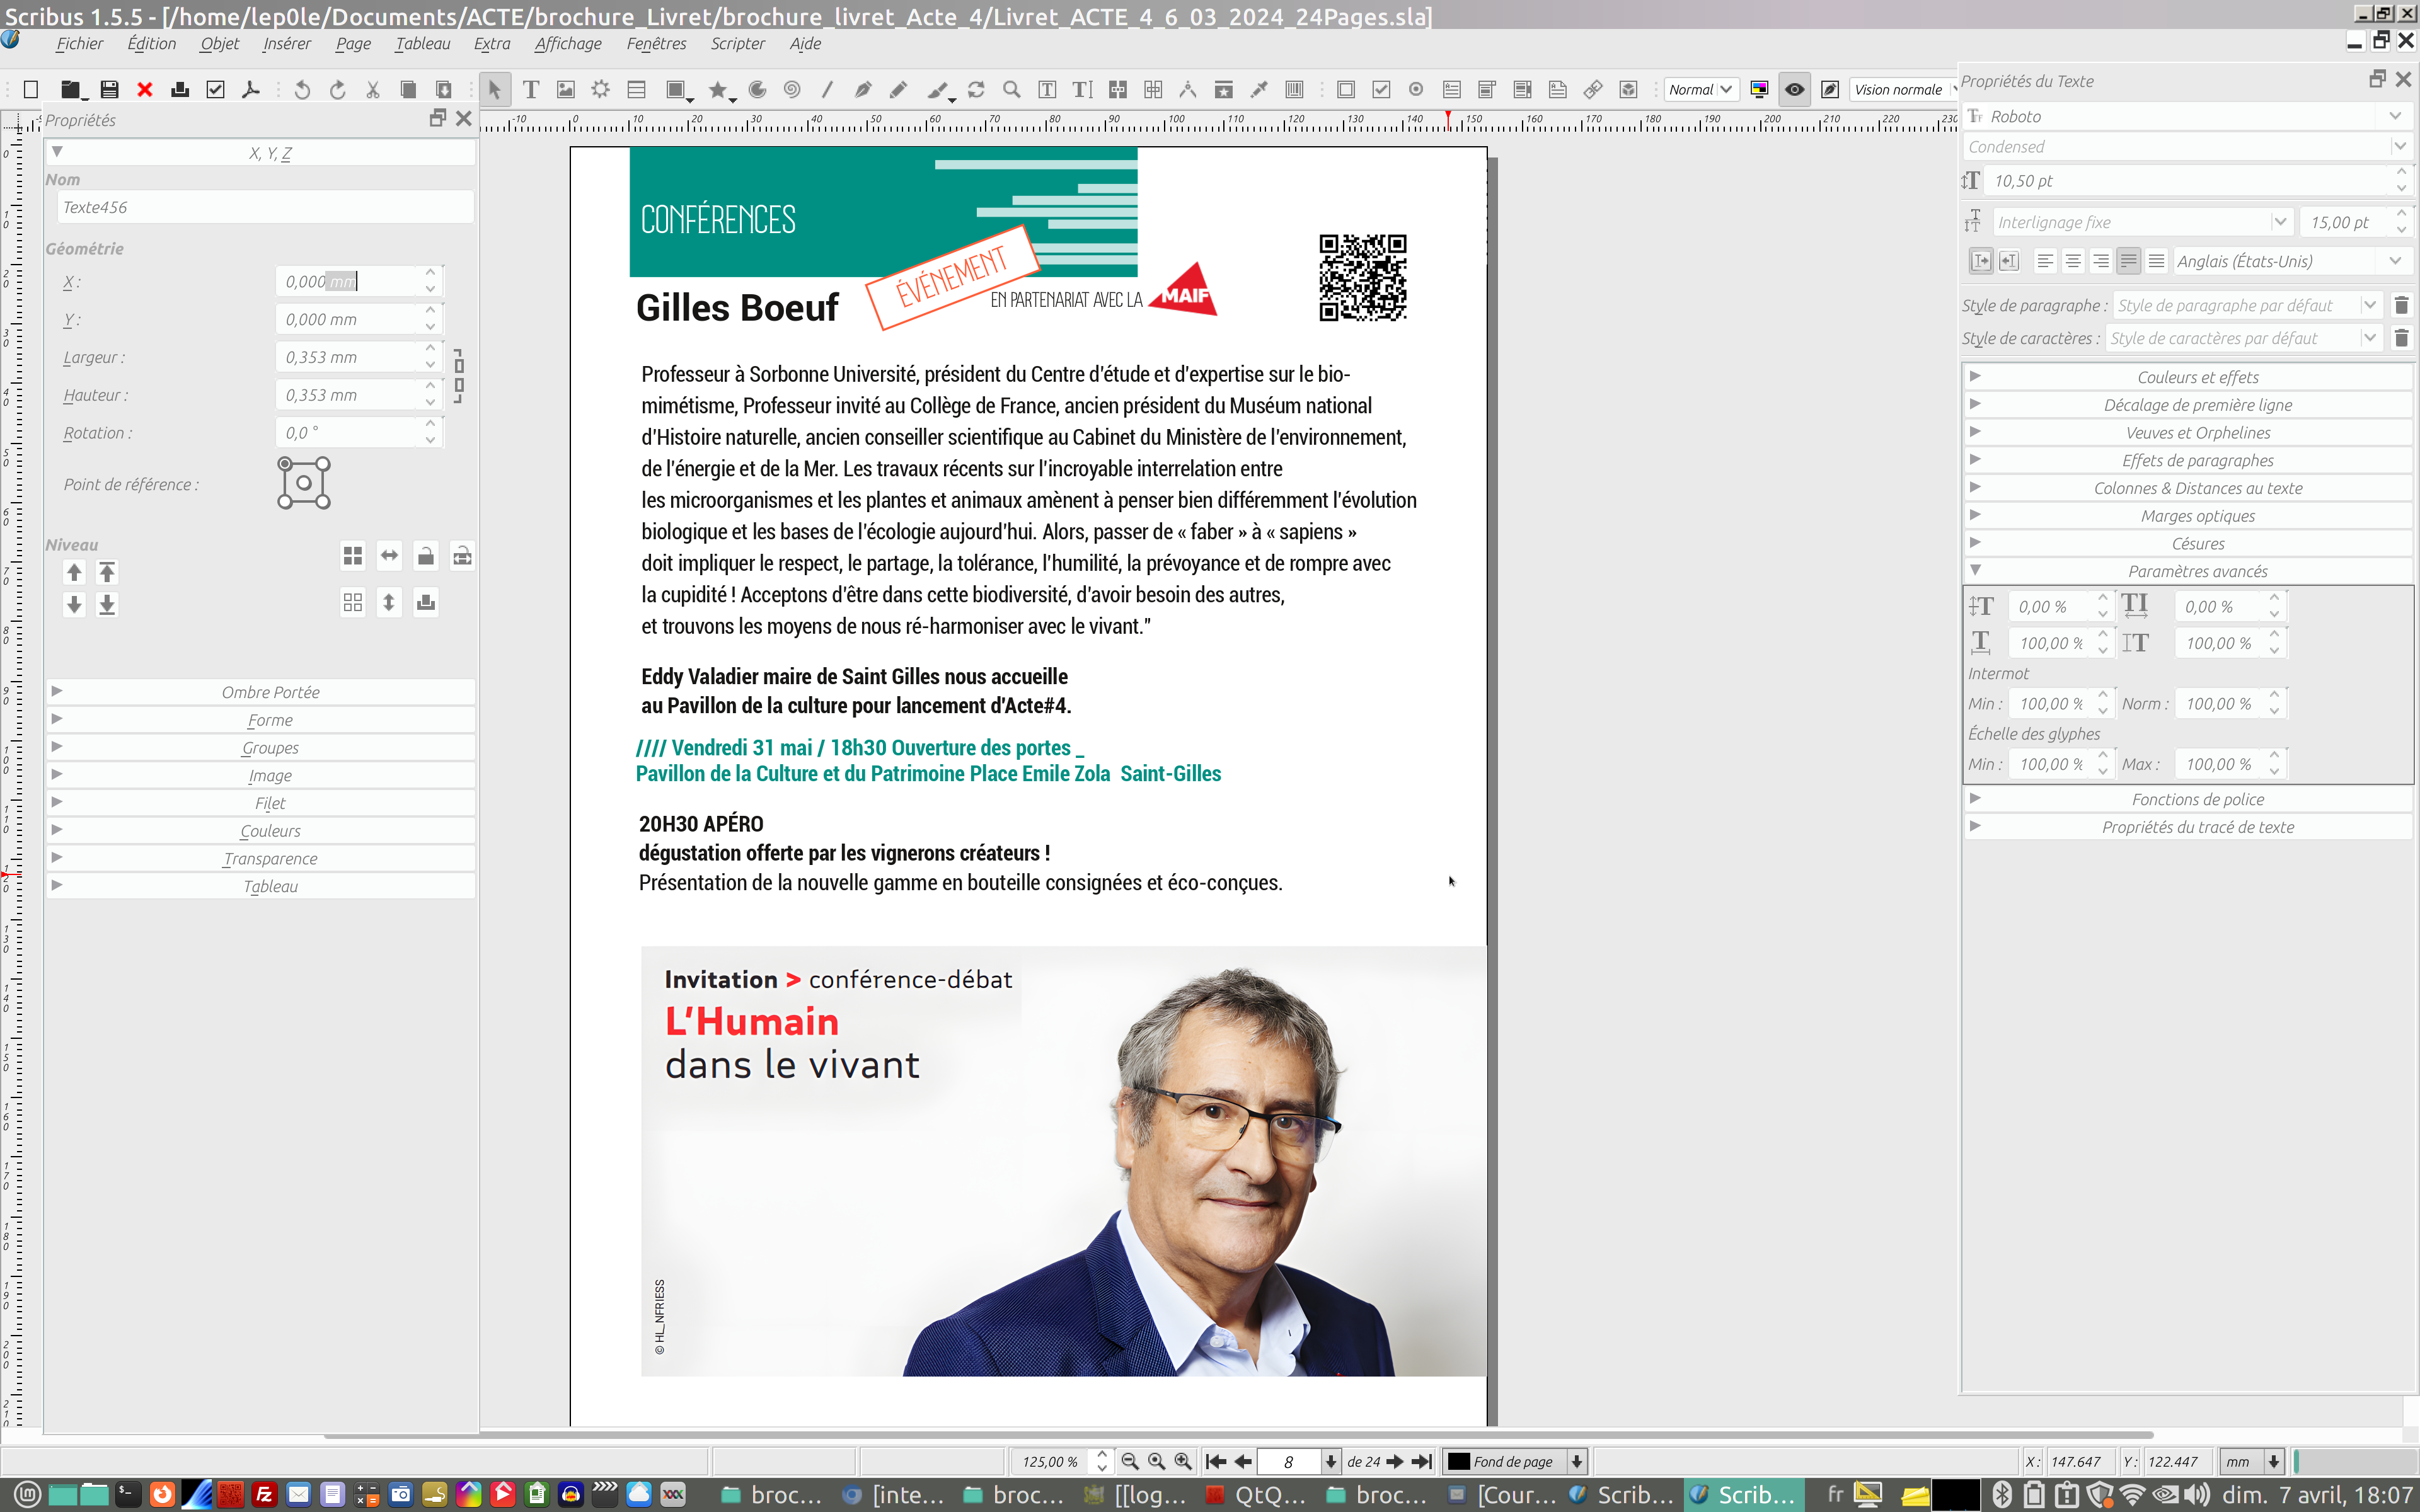Select the Text Frame tool
2420x1512 pixels.
coord(531,90)
